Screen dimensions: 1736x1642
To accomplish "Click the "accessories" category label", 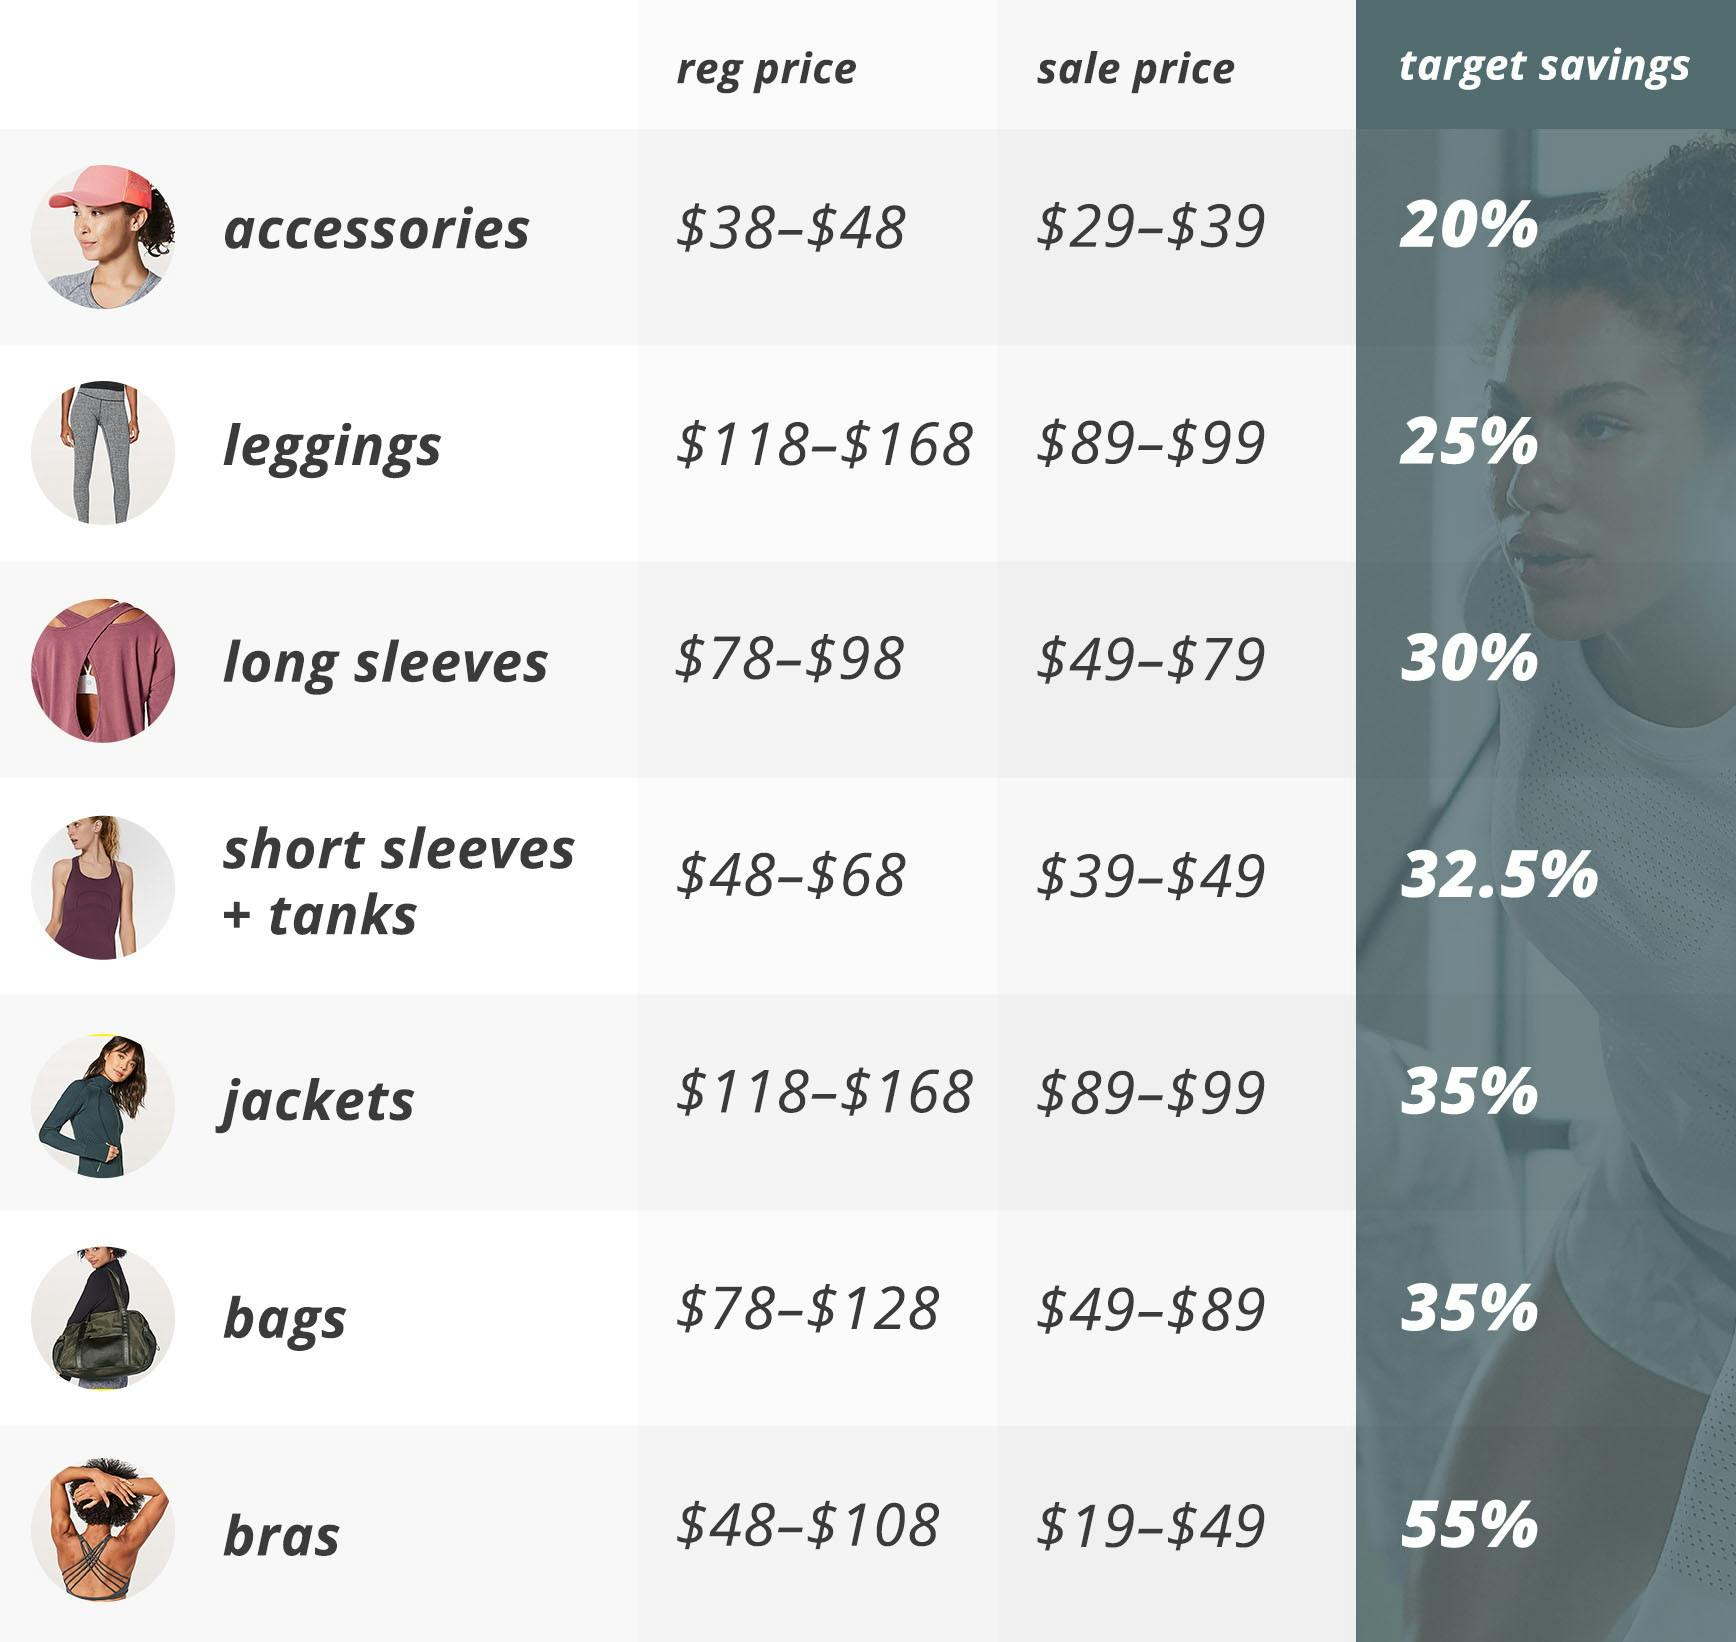I will 376,229.
